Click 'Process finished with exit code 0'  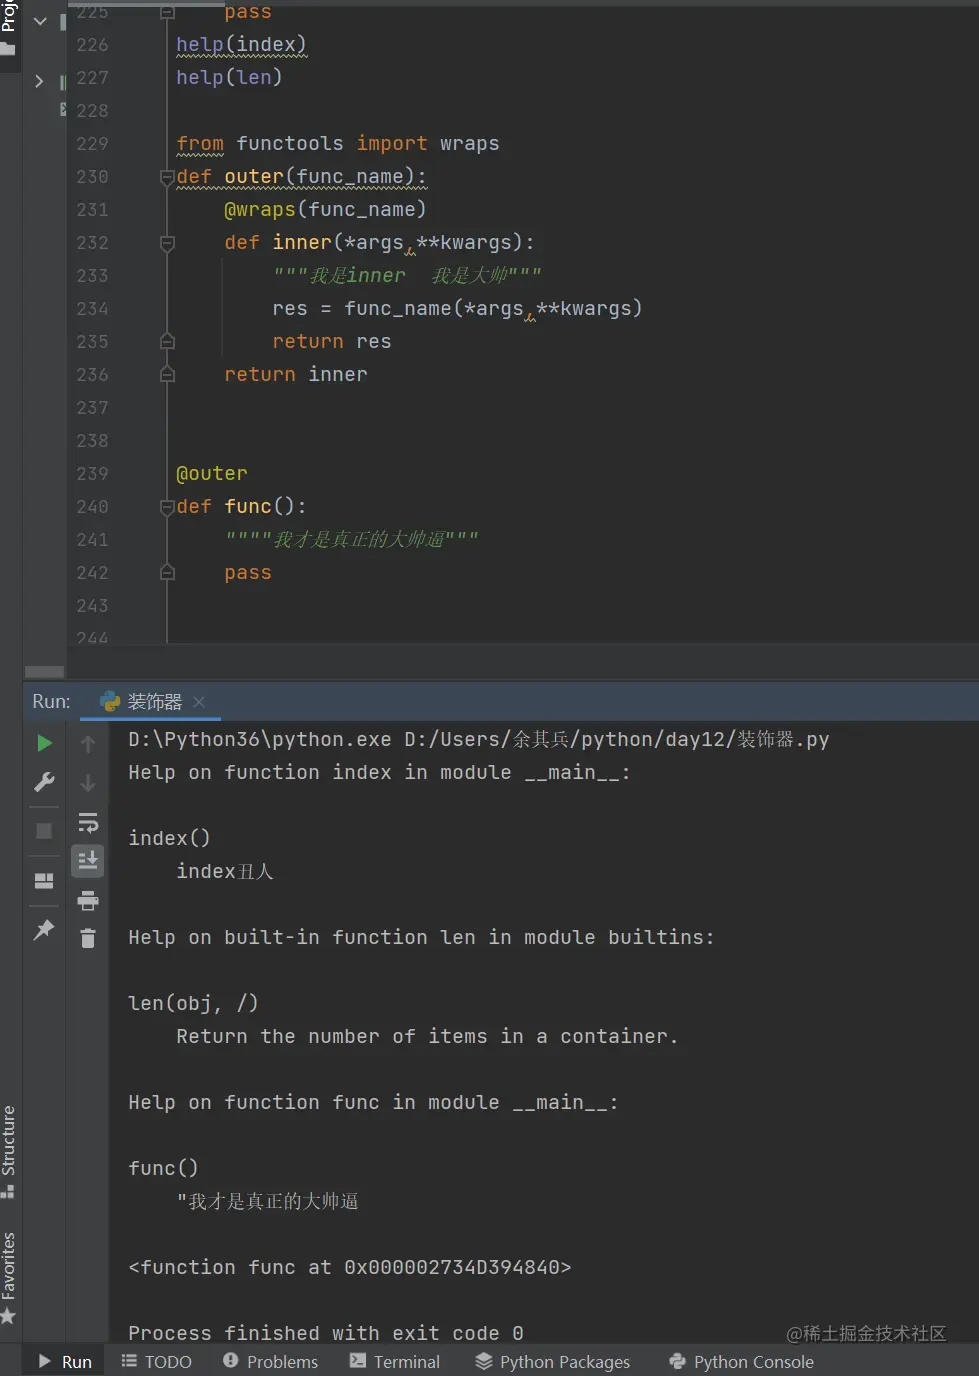tap(326, 1333)
